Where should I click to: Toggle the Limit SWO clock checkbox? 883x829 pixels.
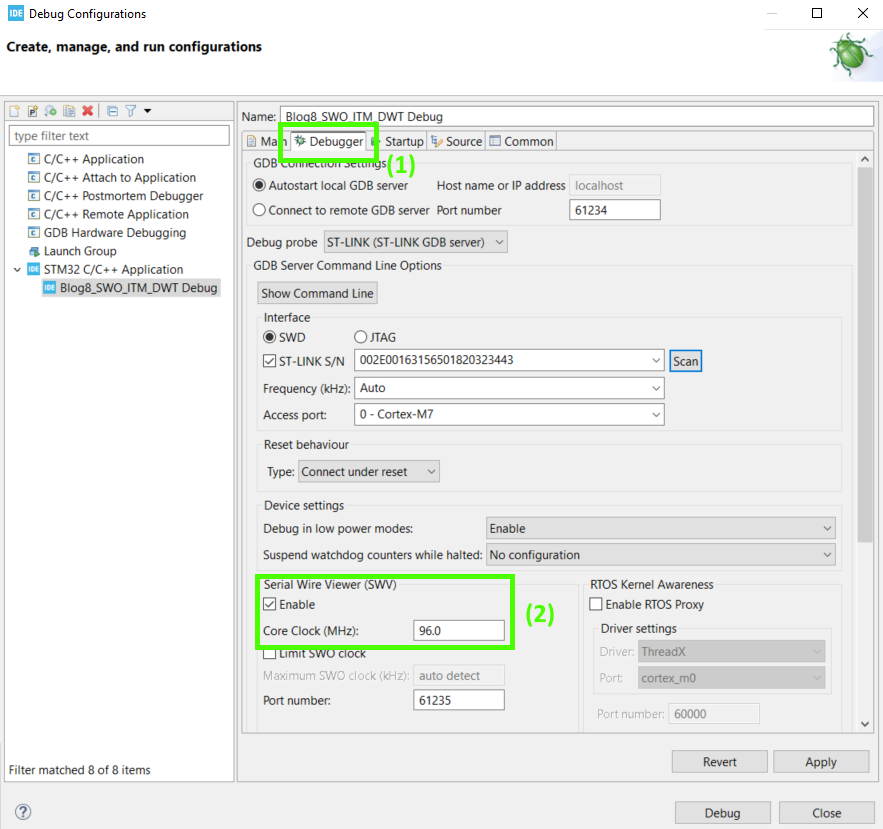[270, 653]
